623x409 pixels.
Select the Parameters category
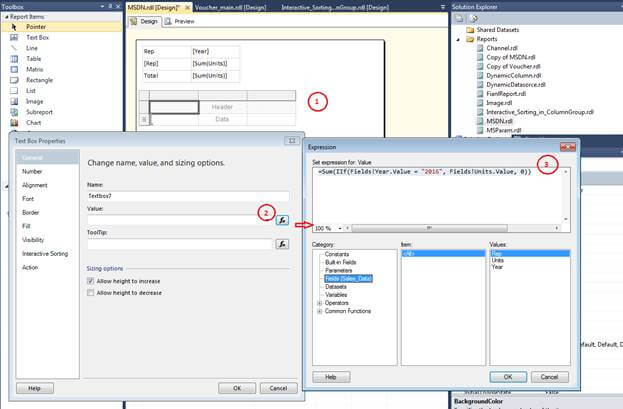point(339,270)
